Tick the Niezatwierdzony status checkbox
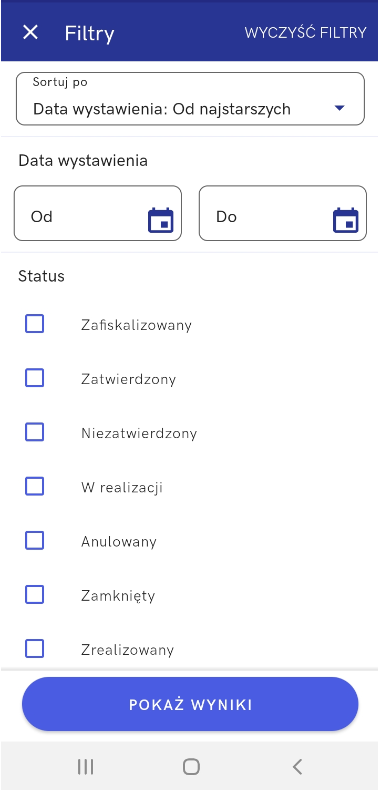Image resolution: width=378 pixels, height=790 pixels. [34, 432]
